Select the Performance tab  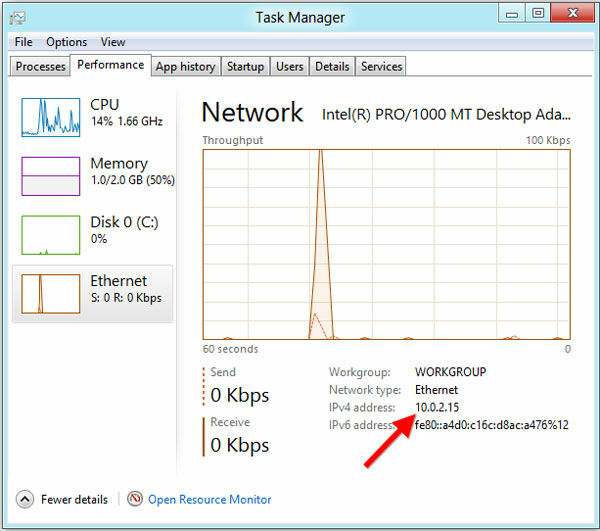111,65
